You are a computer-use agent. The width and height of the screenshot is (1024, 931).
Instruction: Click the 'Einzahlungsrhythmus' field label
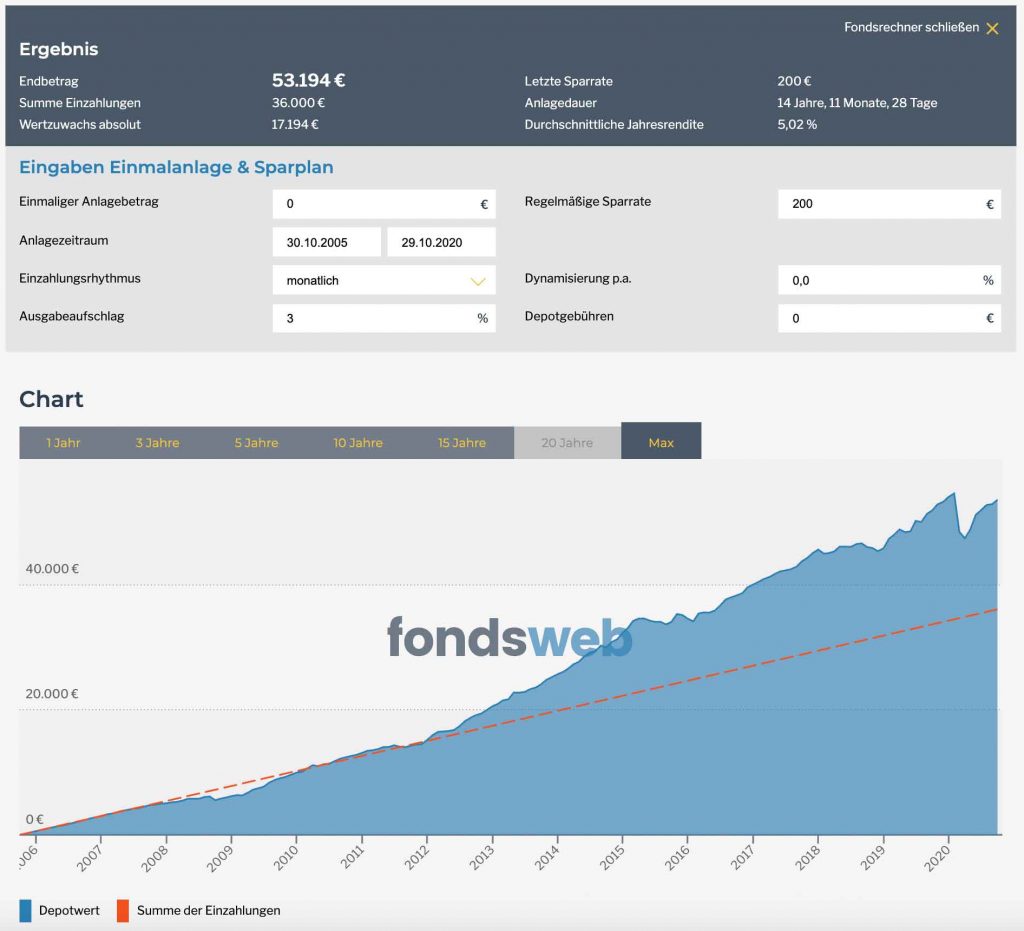(x=80, y=278)
